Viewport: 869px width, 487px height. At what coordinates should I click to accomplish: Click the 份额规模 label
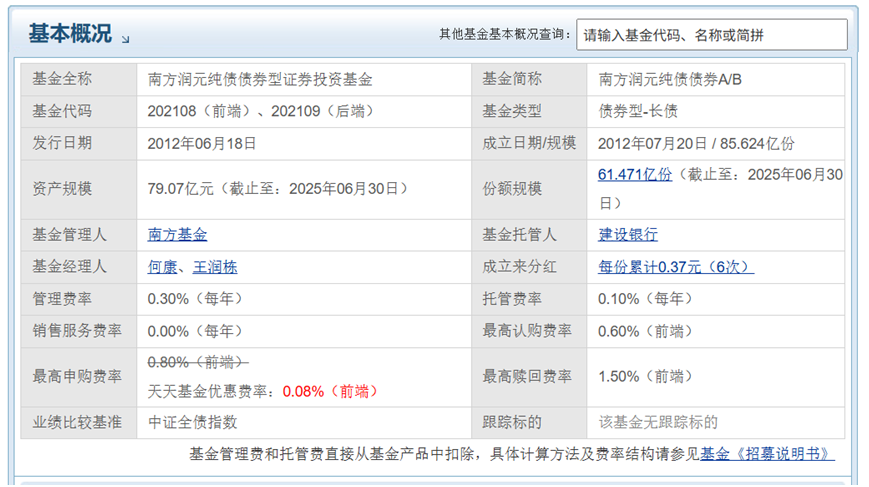(512, 189)
